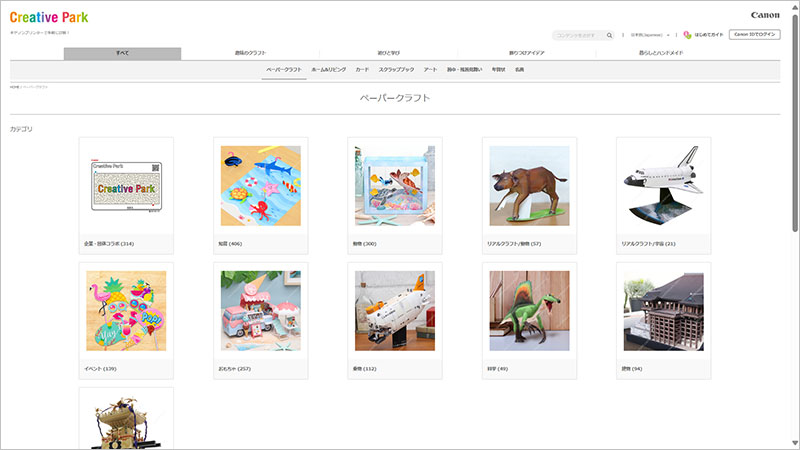This screenshot has height=450, width=800.
Task: Select the 暮らしとハンドメイド tab
Action: click(661, 53)
